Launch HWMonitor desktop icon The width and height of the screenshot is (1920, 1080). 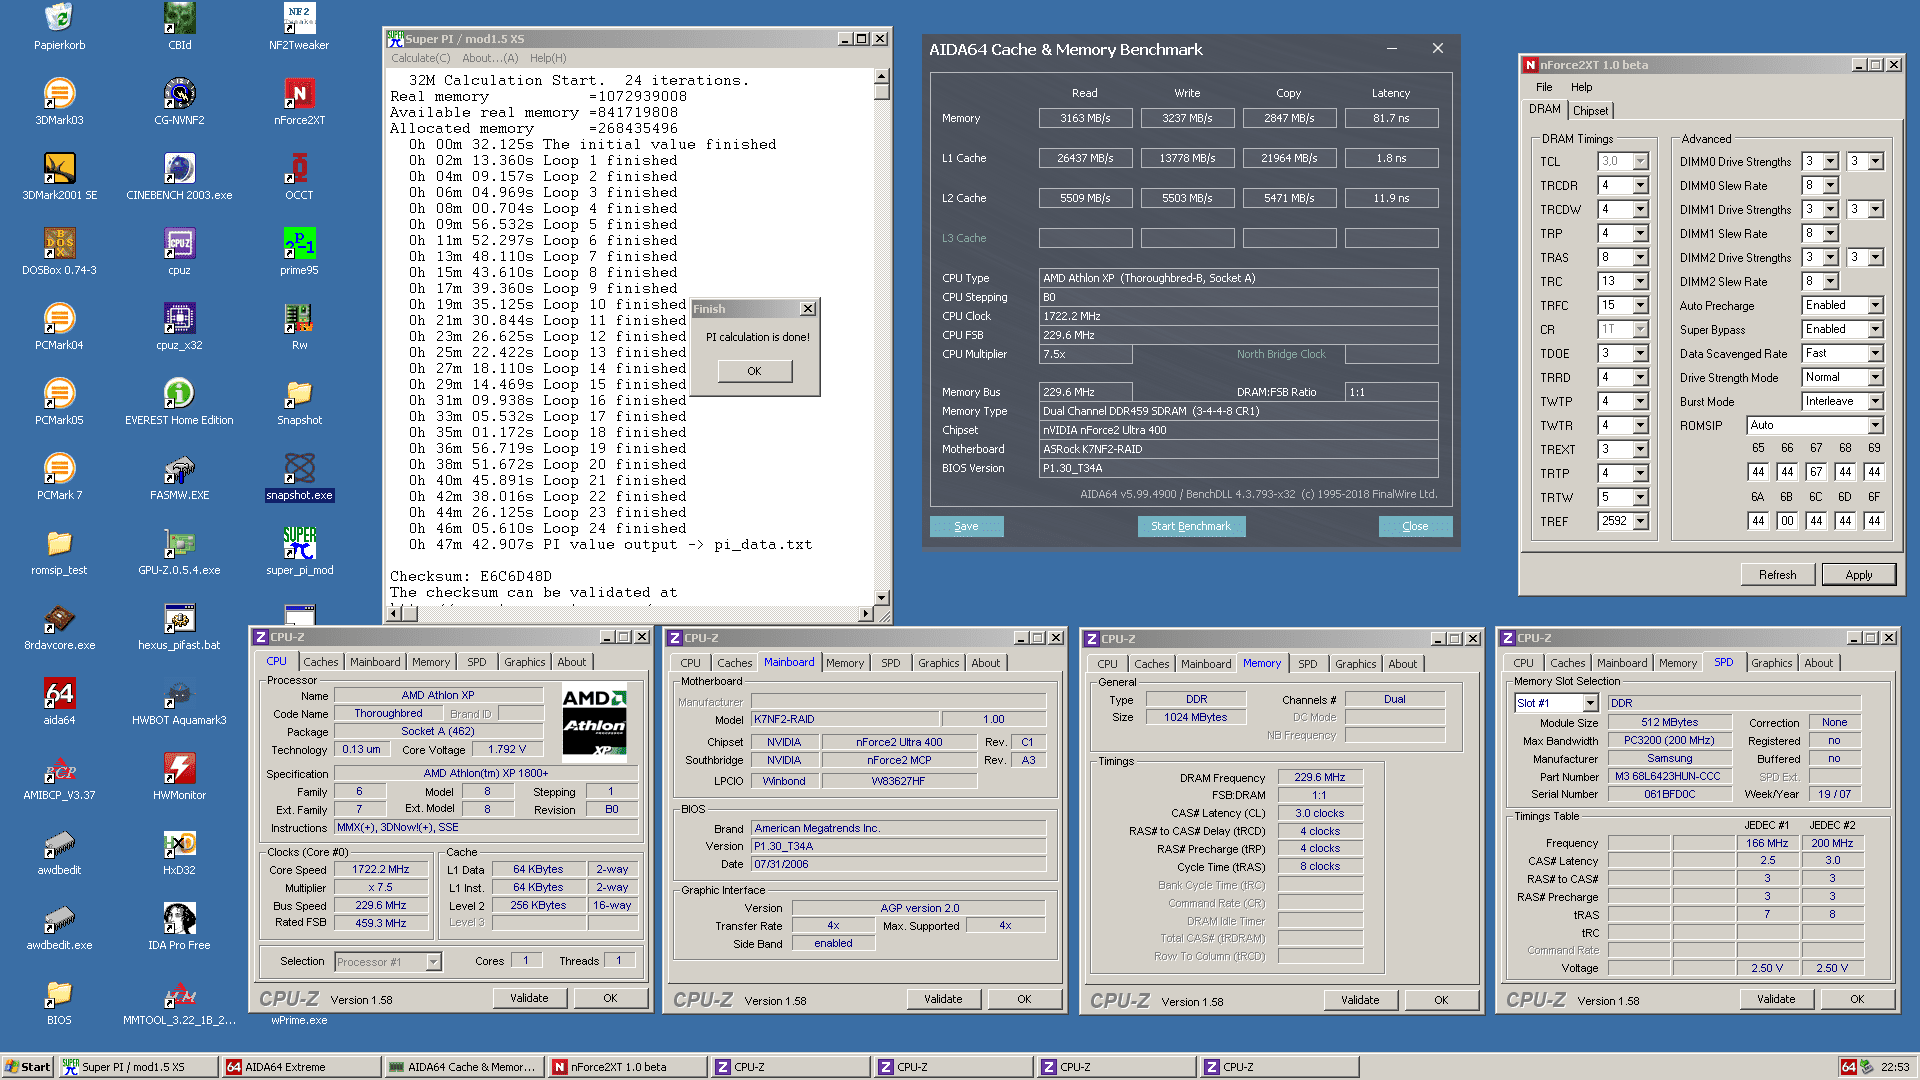coord(179,777)
